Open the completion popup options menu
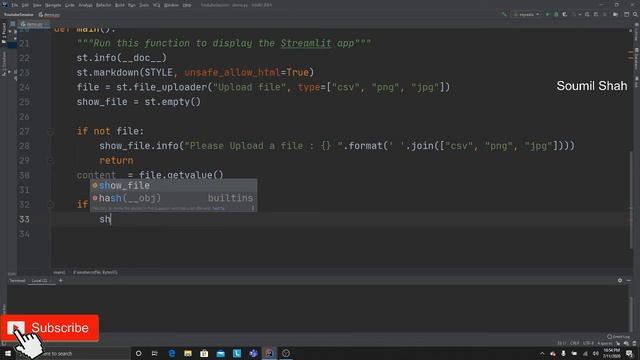The image size is (640, 360). click(x=253, y=208)
